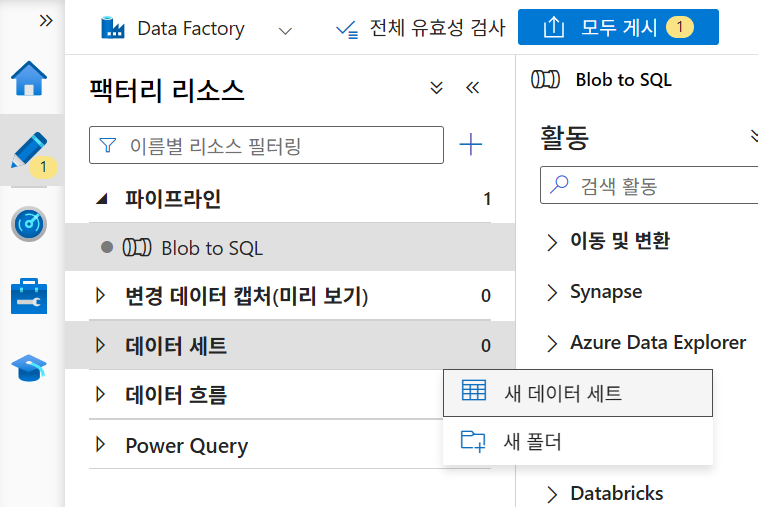Expand all factory resources chevrons
The height and width of the screenshot is (507, 758).
coord(437,87)
